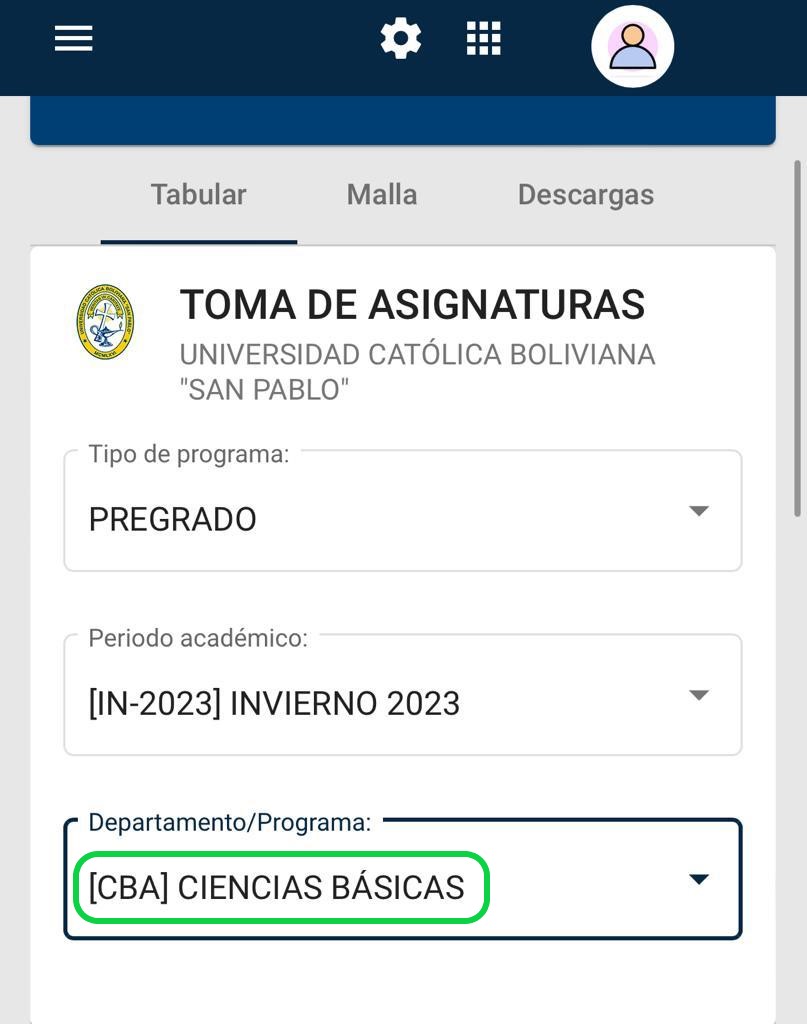Click the user profile avatar
Viewport: 807px width, 1024px height.
tap(632, 46)
